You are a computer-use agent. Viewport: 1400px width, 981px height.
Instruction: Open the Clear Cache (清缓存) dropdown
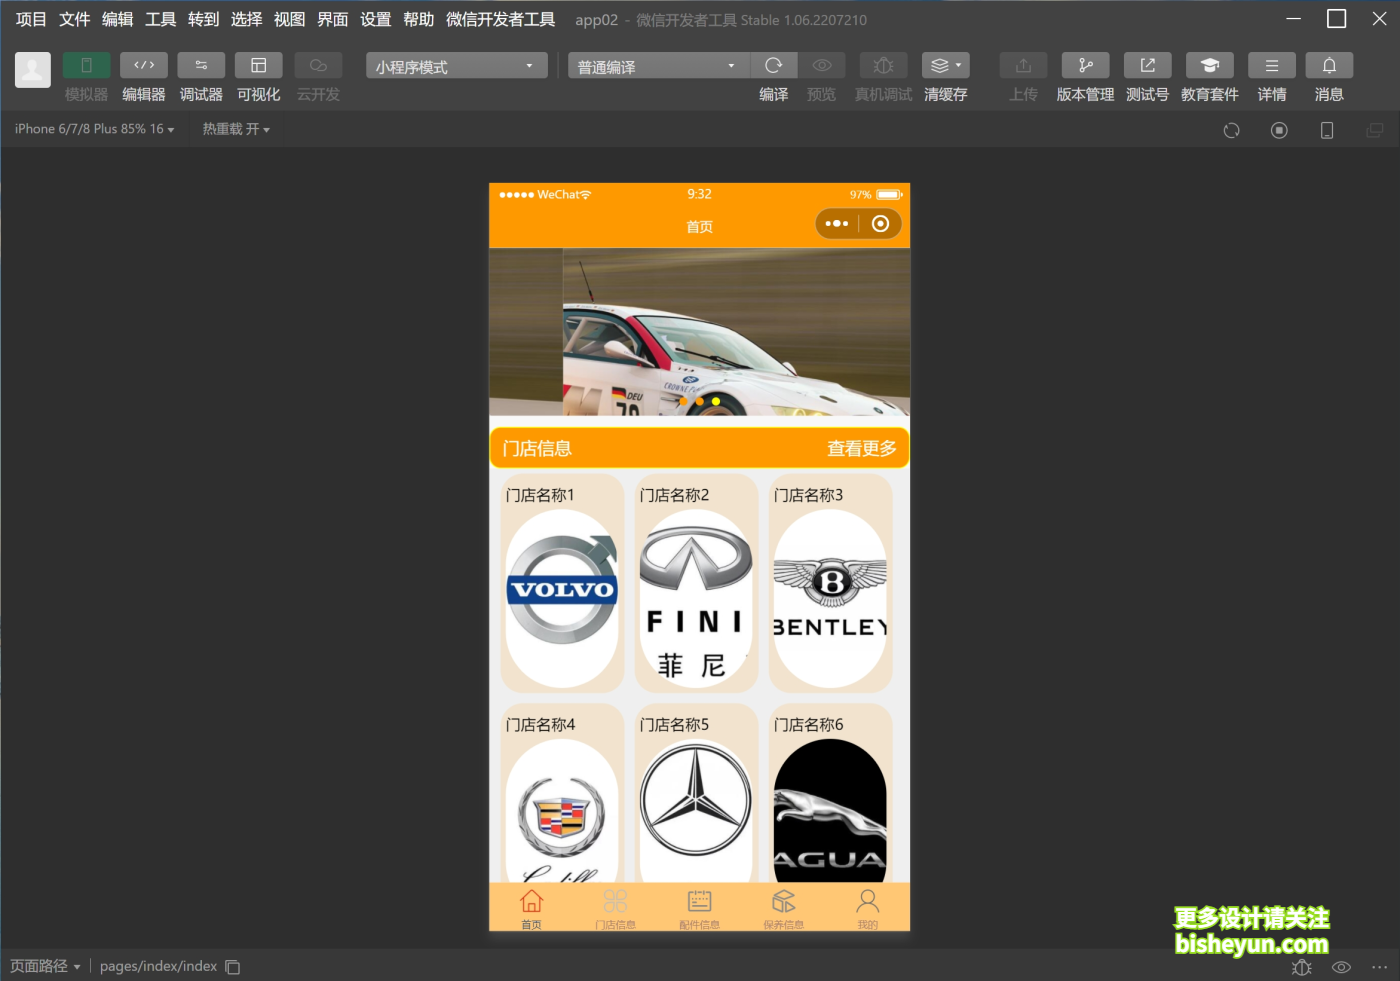(x=946, y=65)
